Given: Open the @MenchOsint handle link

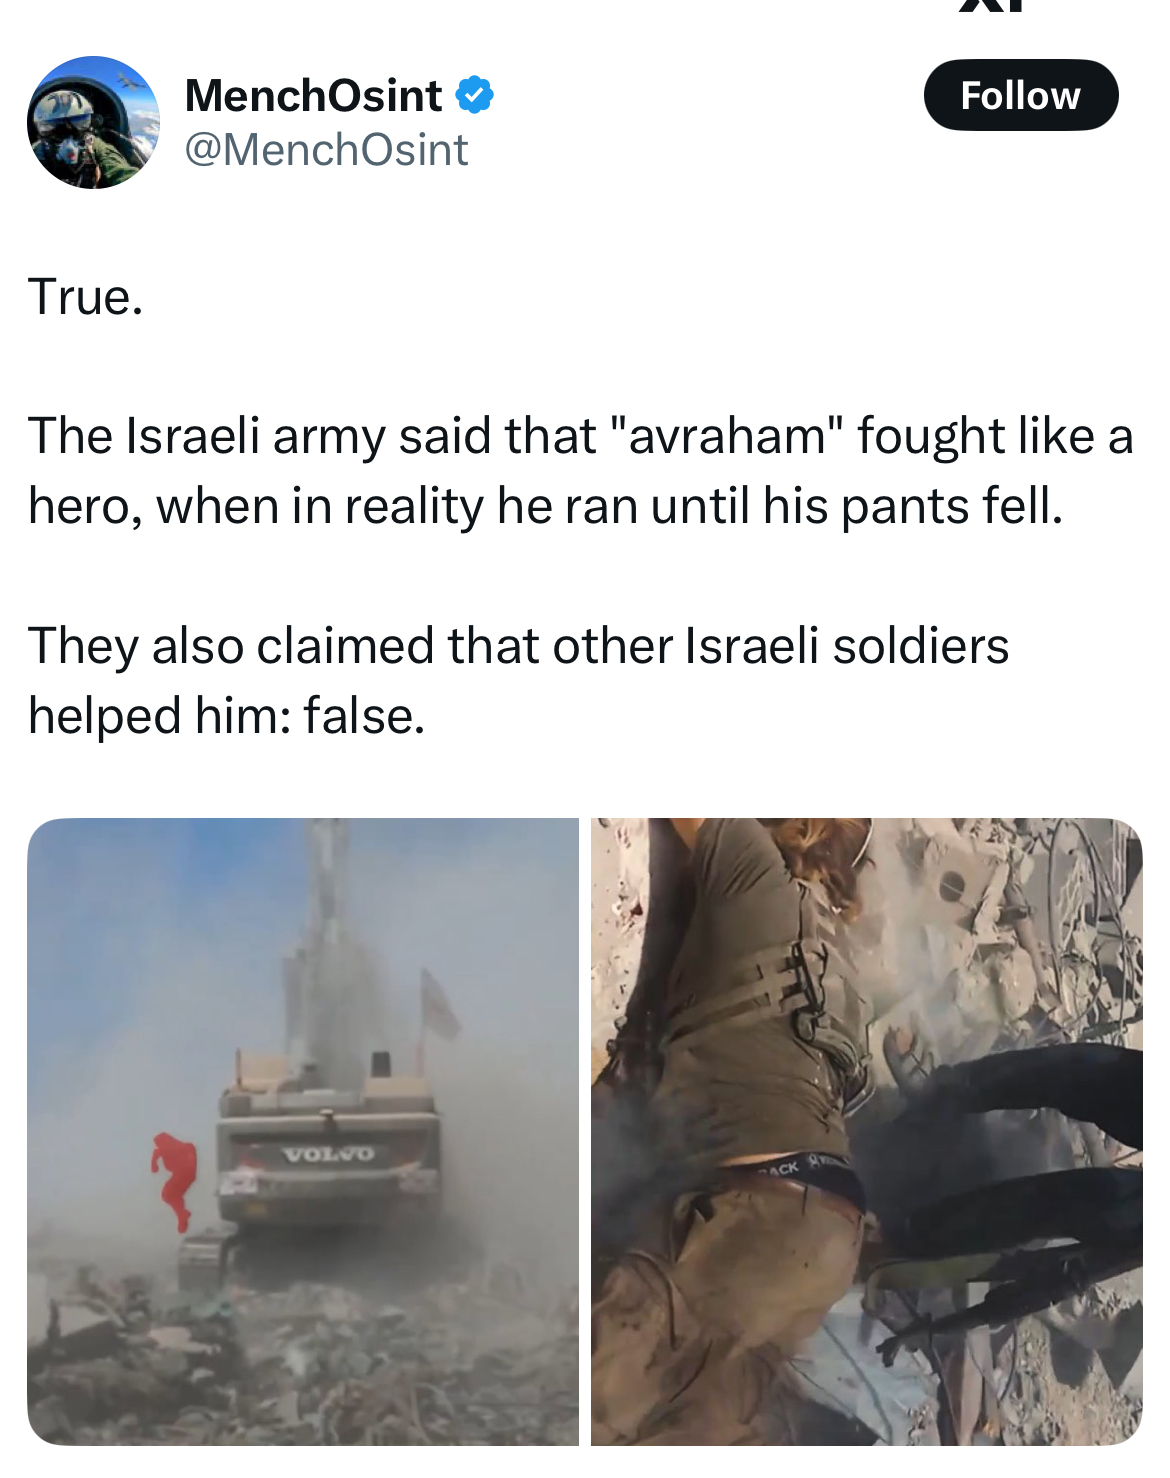Looking at the screenshot, I should click(326, 150).
